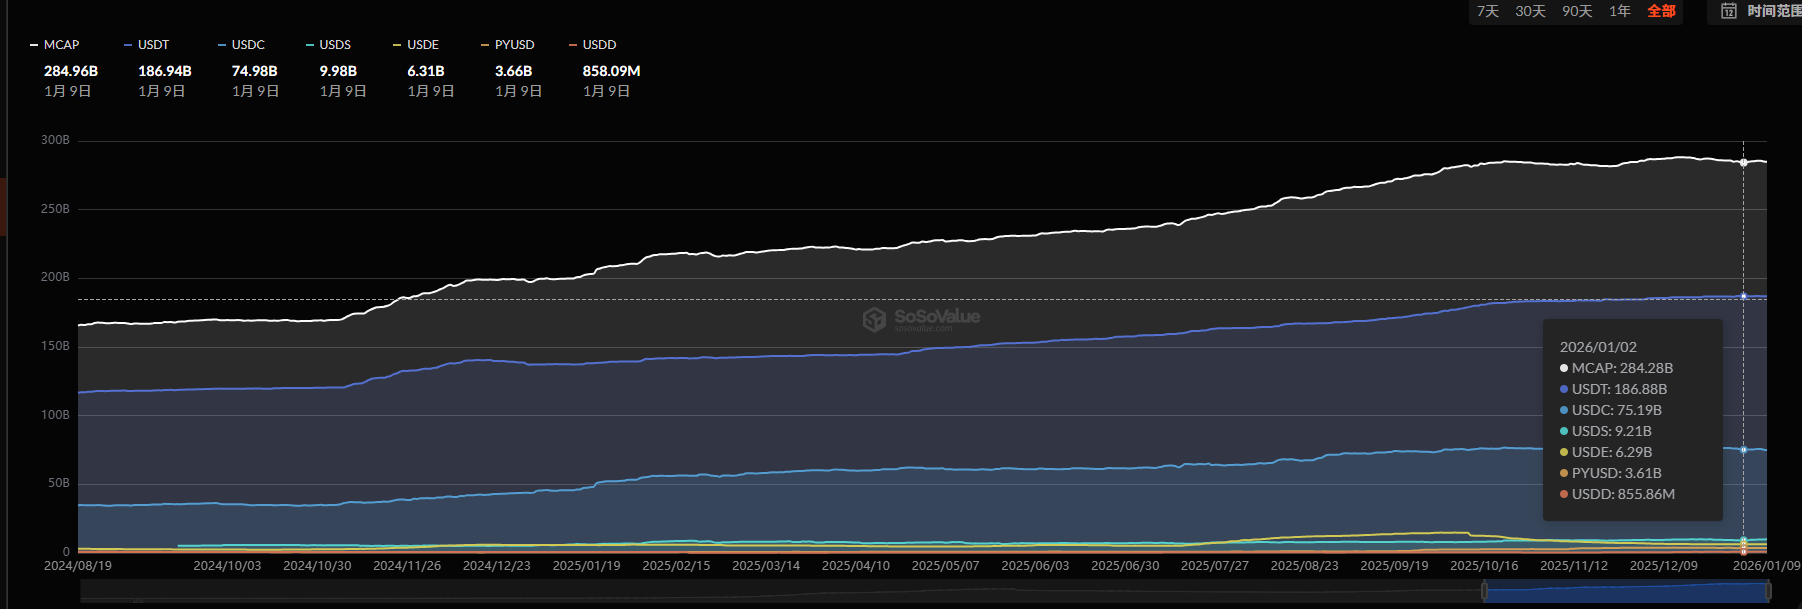Image resolution: width=1802 pixels, height=609 pixels.
Task: Open the 时间范围 time range selector
Action: coord(1773,11)
